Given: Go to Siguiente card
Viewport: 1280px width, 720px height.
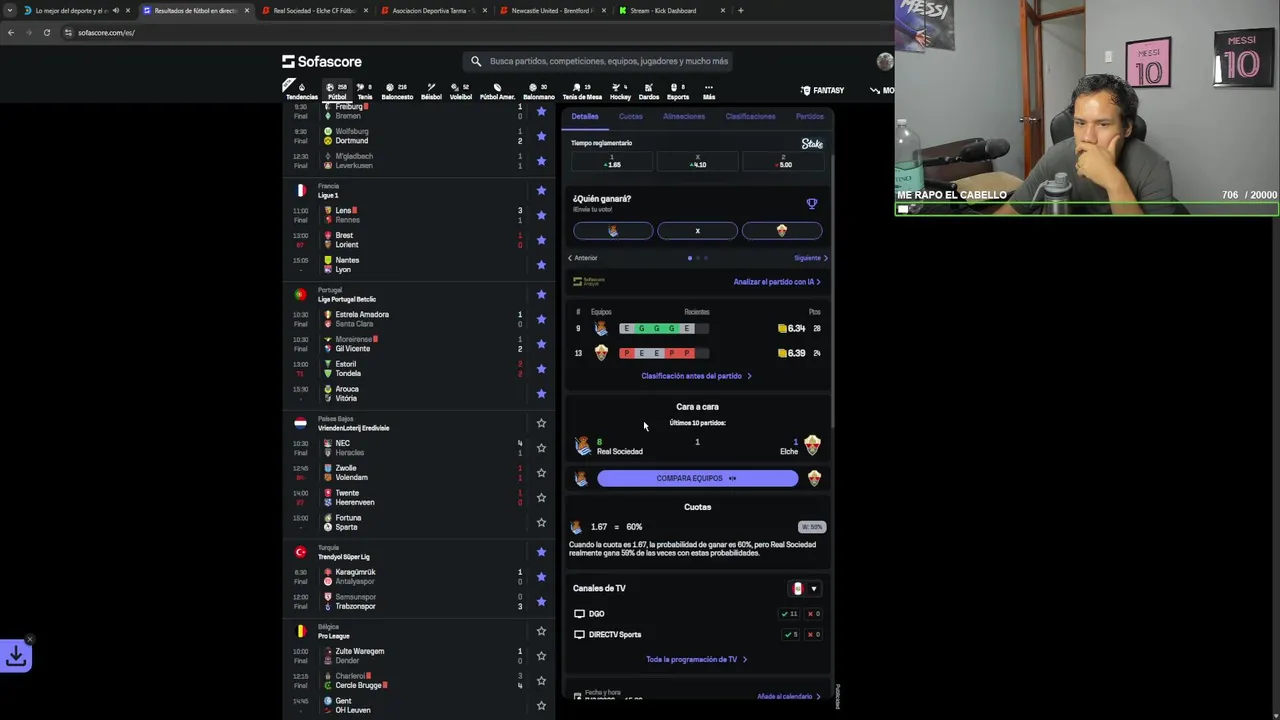Looking at the screenshot, I should [811, 258].
